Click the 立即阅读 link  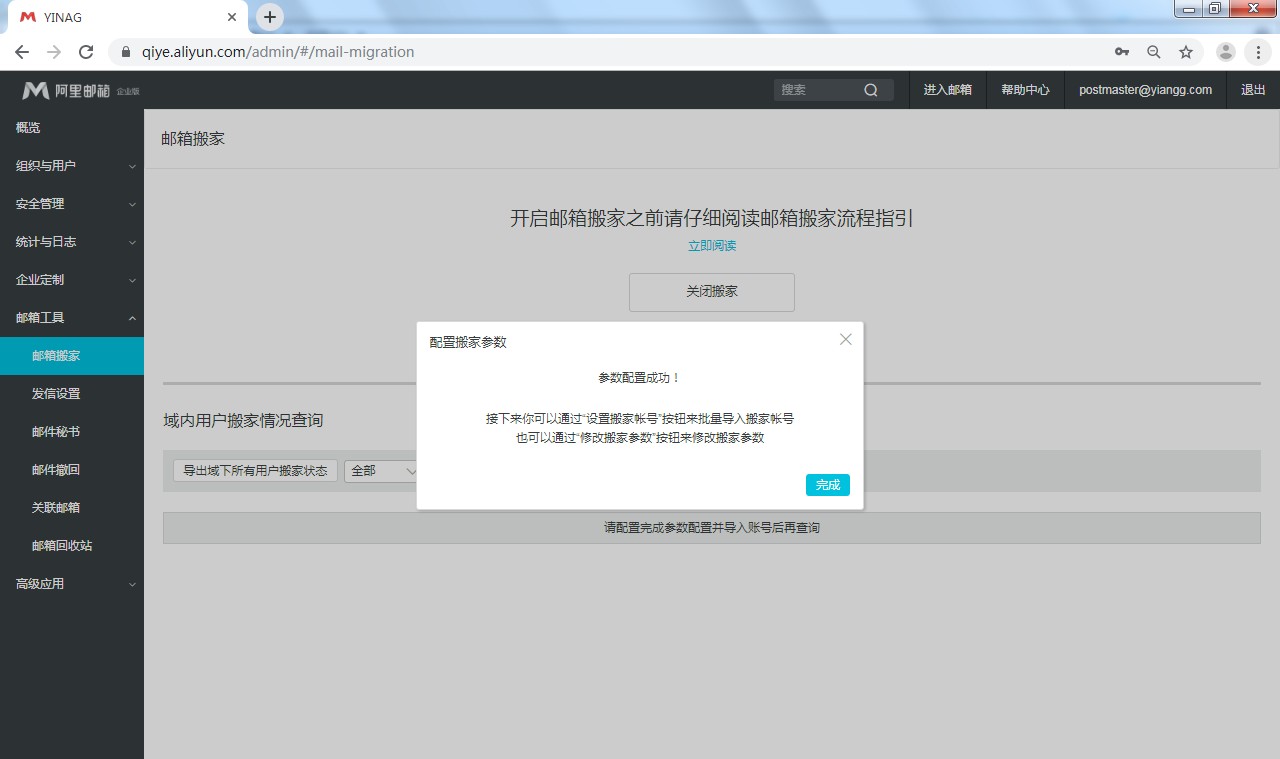(712, 246)
